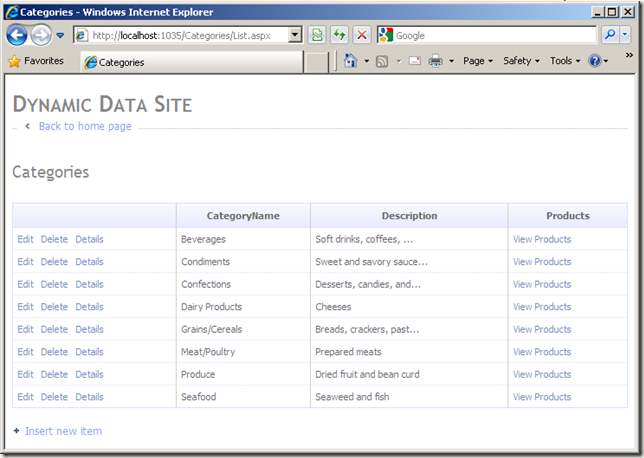Viewport: 644px width, 458px height.
Task: Click the Compatibility View icon
Action: (x=316, y=35)
